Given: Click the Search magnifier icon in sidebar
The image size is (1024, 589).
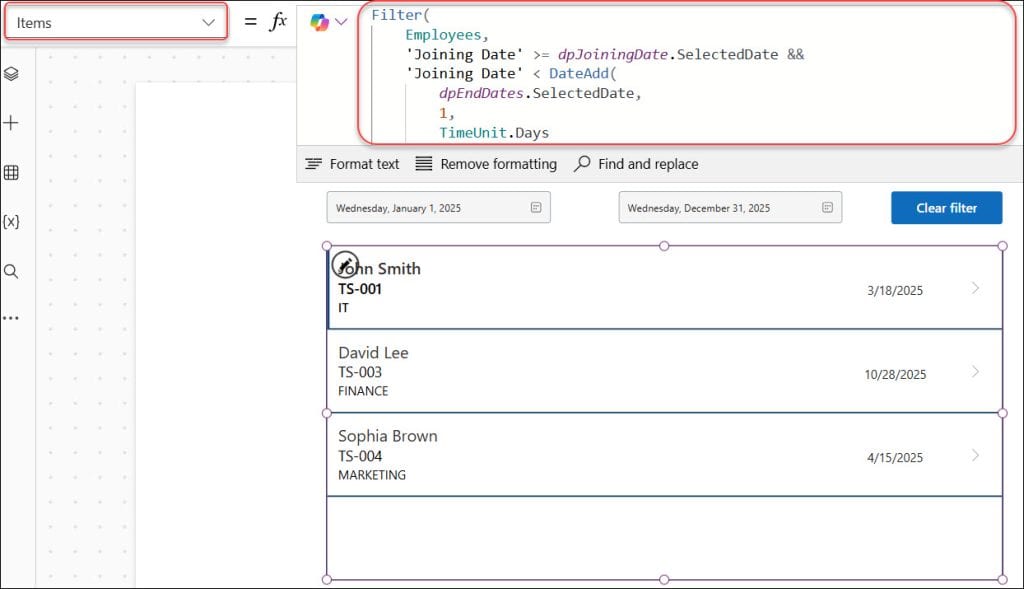Looking at the screenshot, I should tap(11, 271).
